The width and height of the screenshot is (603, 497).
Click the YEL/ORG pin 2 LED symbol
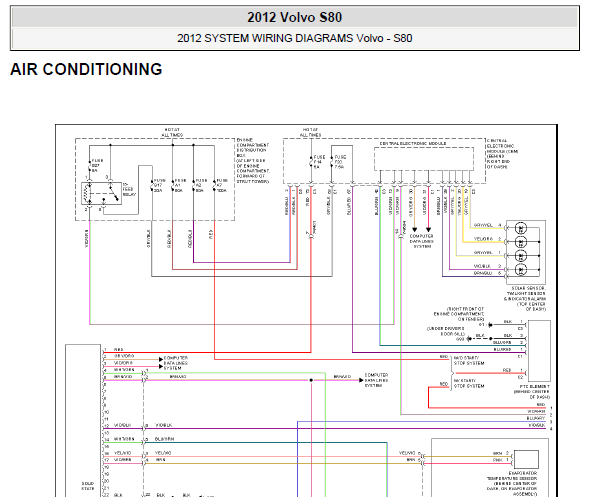pos(521,242)
